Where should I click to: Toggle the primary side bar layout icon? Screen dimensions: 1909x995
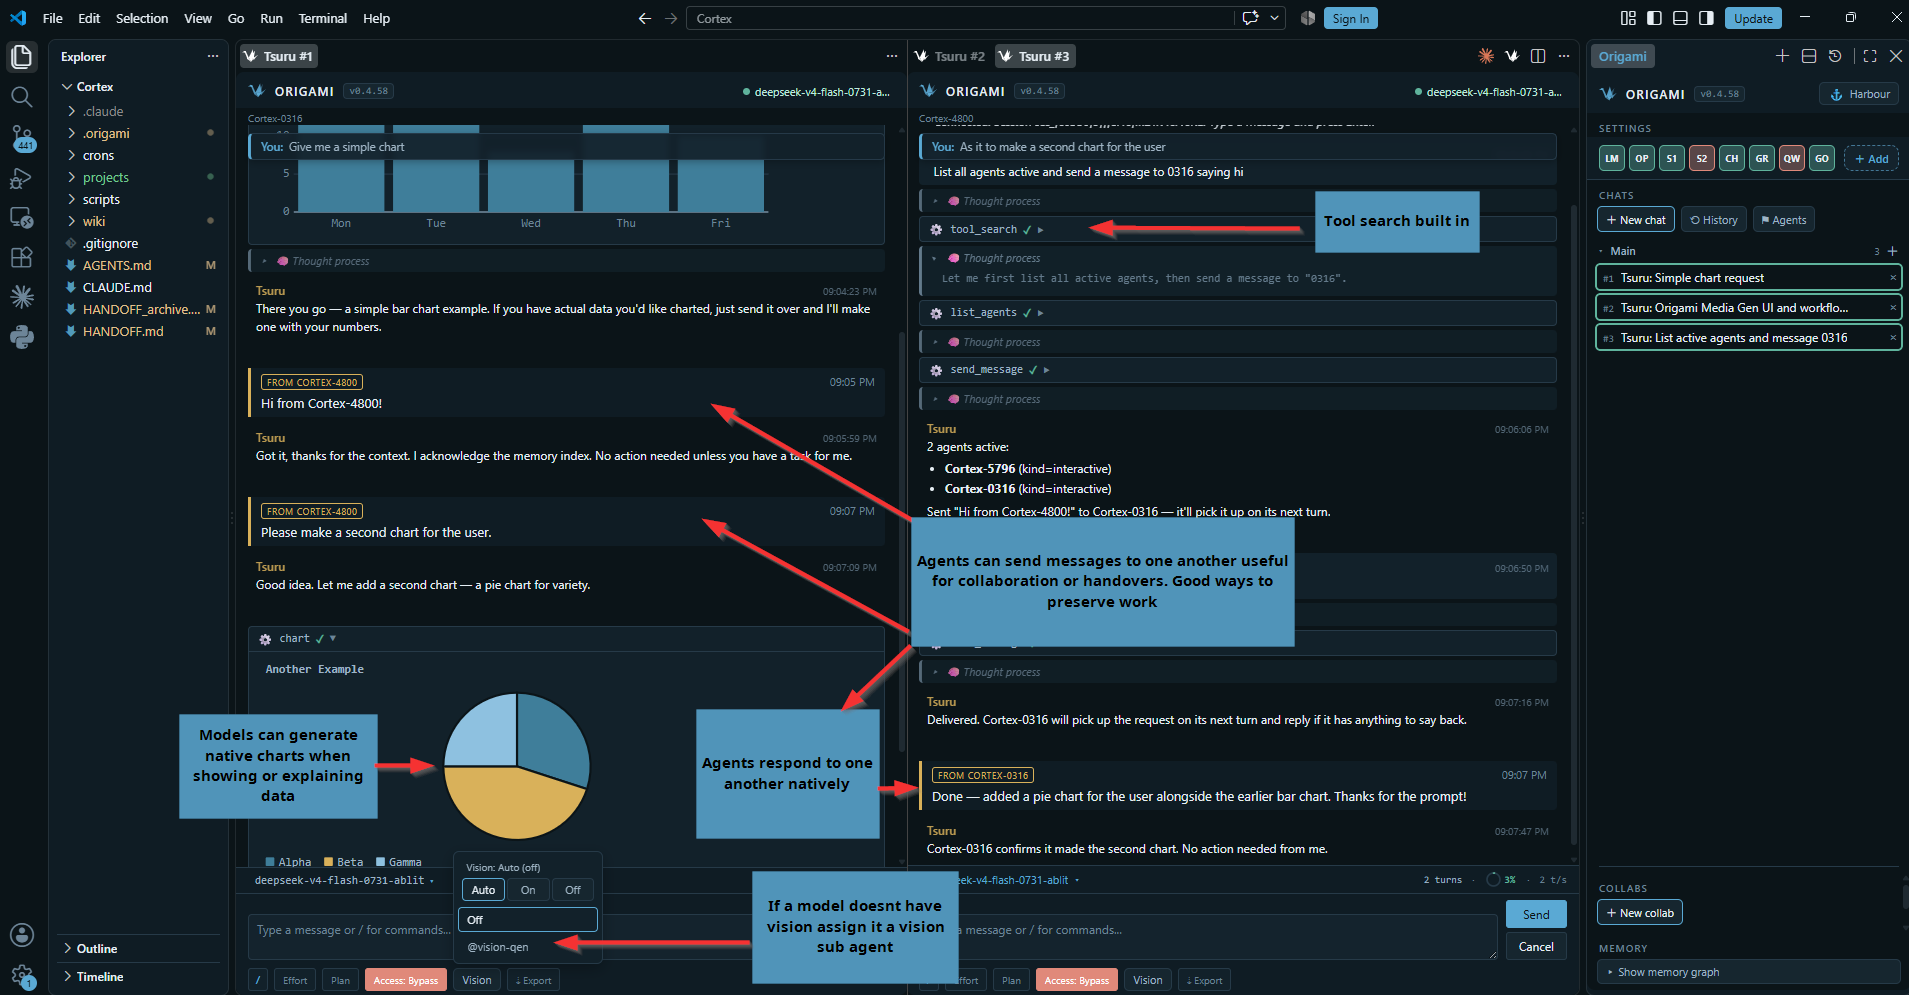pos(1655,18)
